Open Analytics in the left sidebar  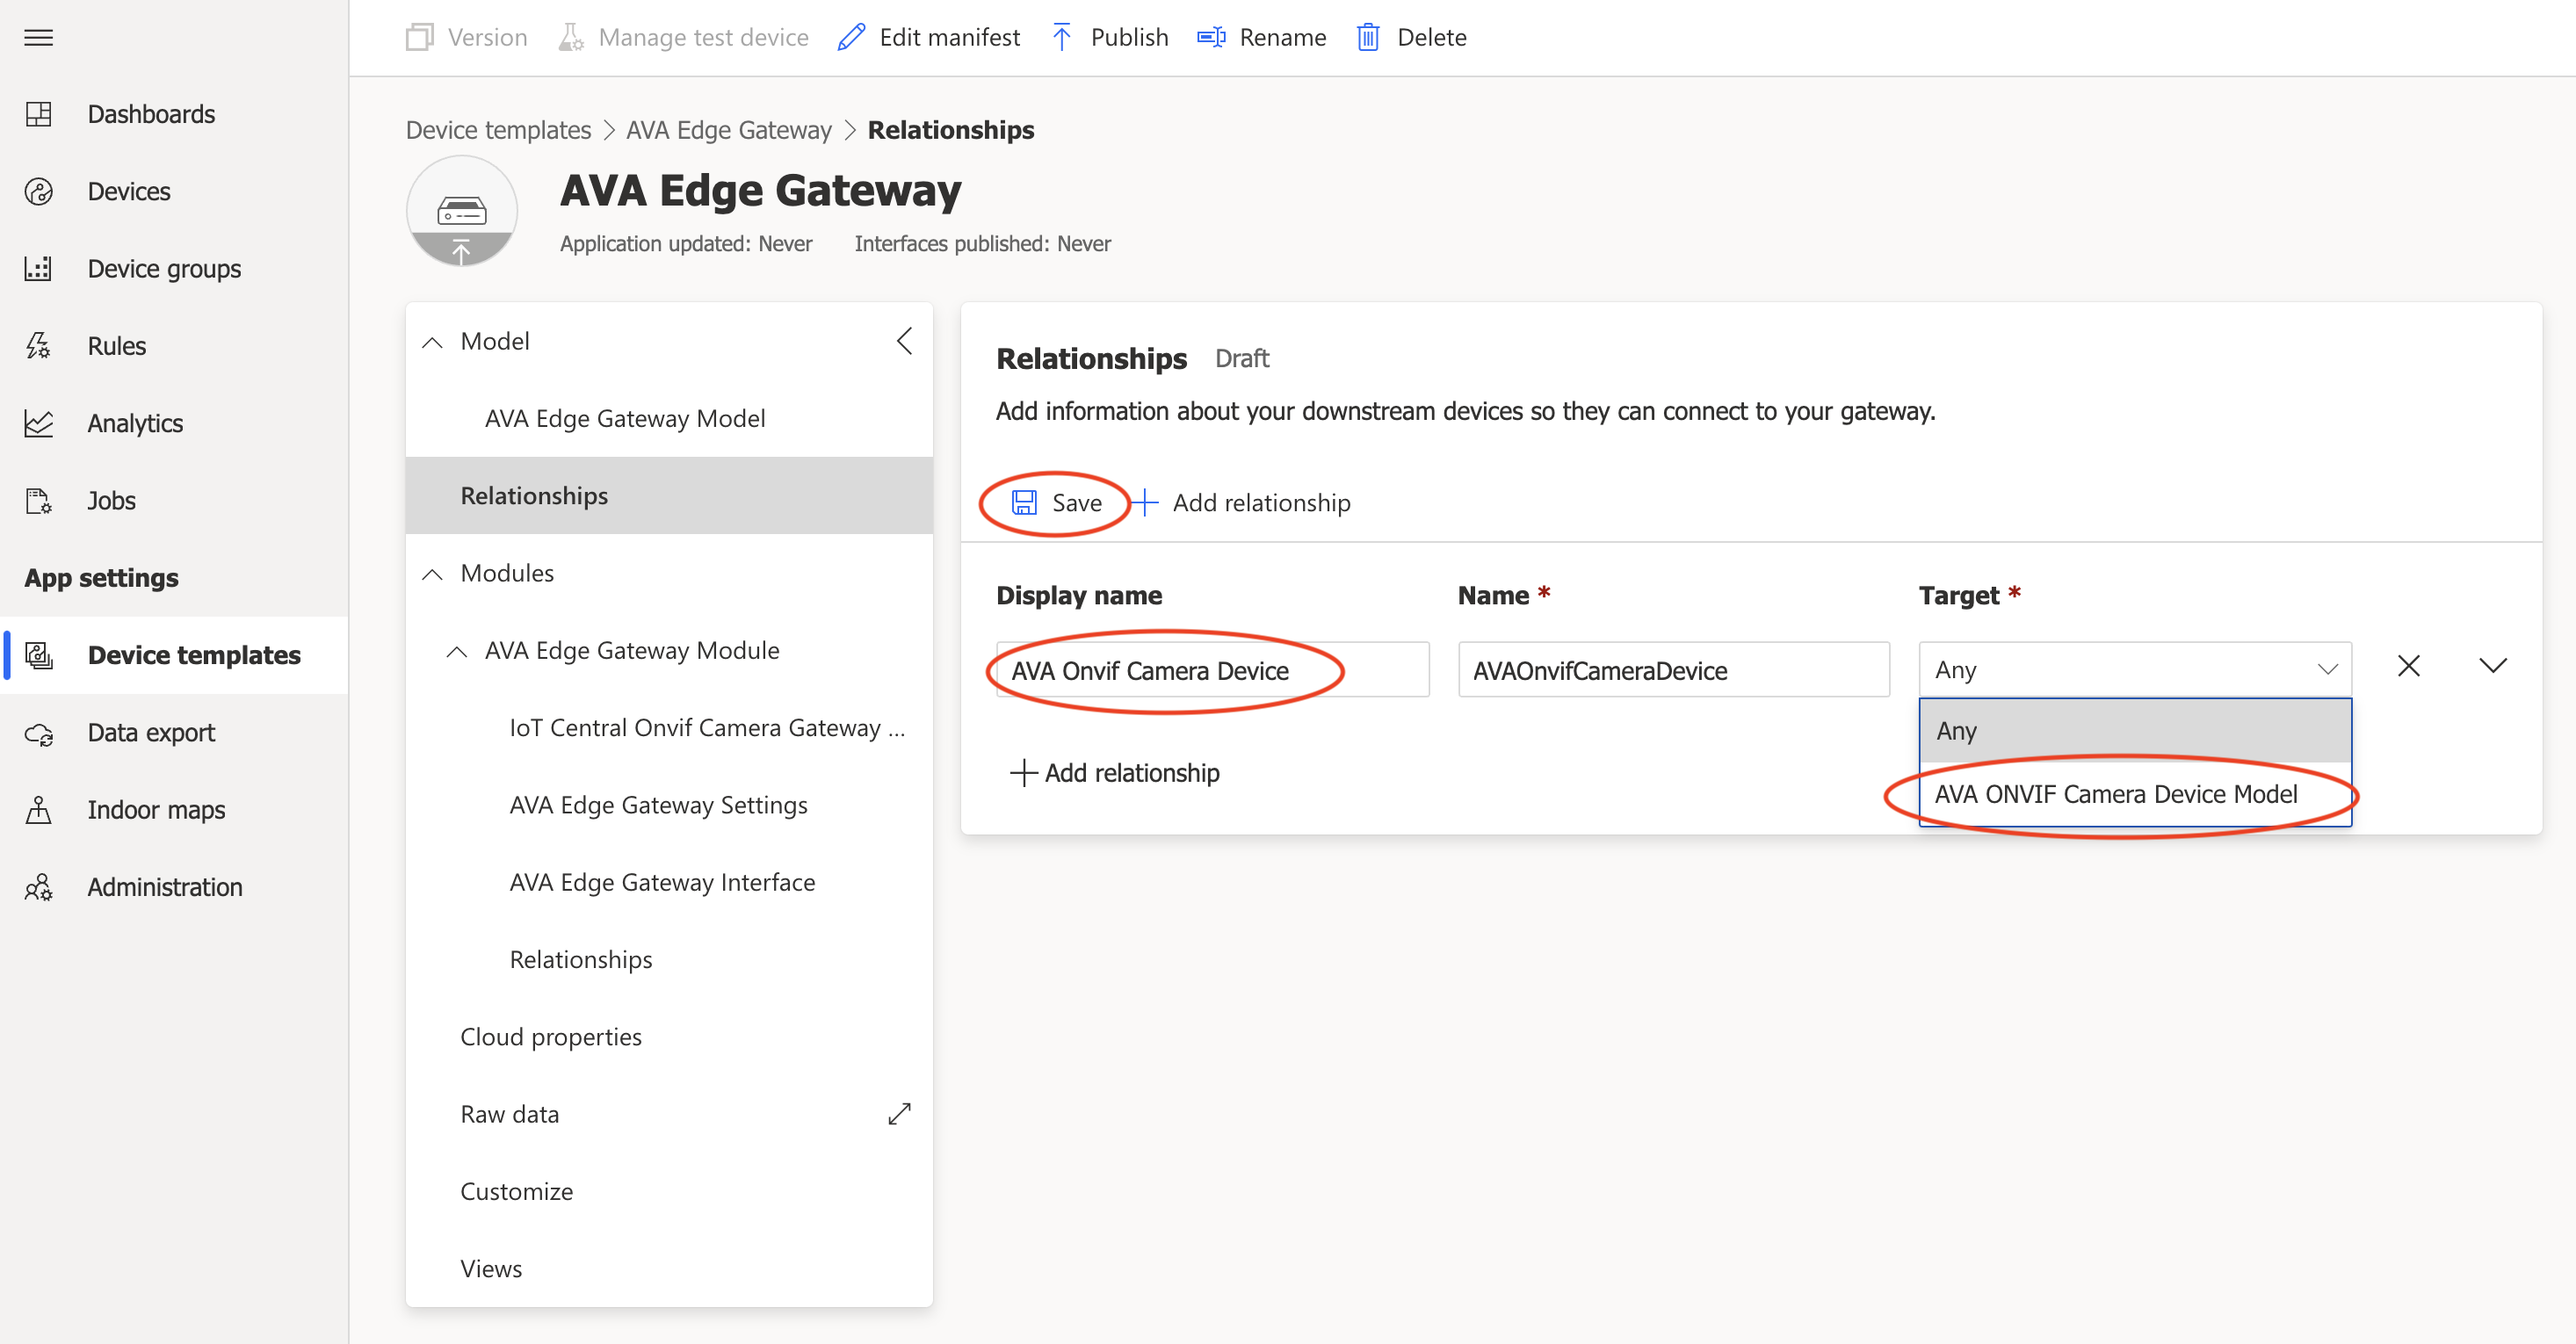coord(135,423)
